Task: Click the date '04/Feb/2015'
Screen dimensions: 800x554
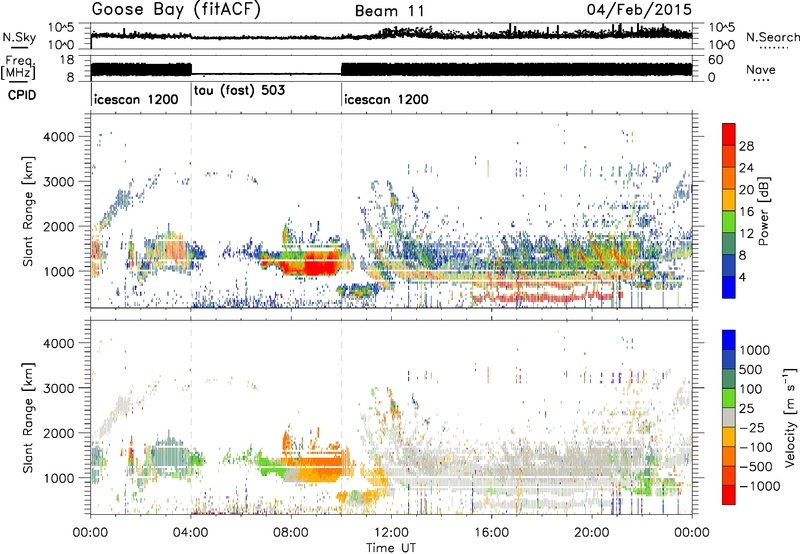Action: pos(639,9)
